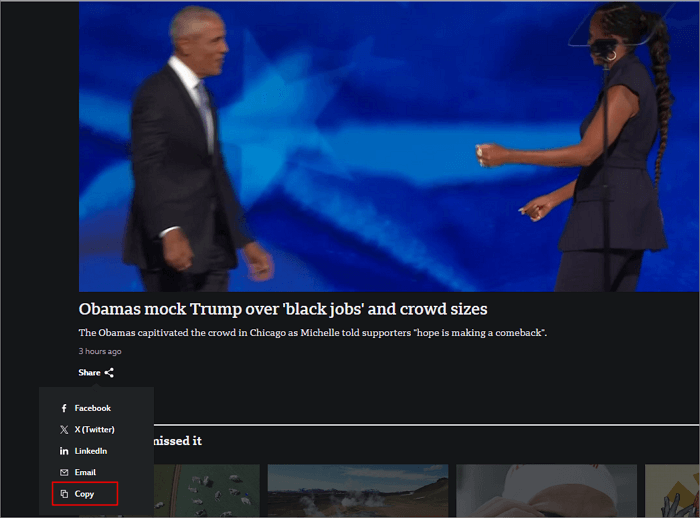The image size is (700, 518).
Task: Click the Email envelope icon
Action: coord(64,472)
